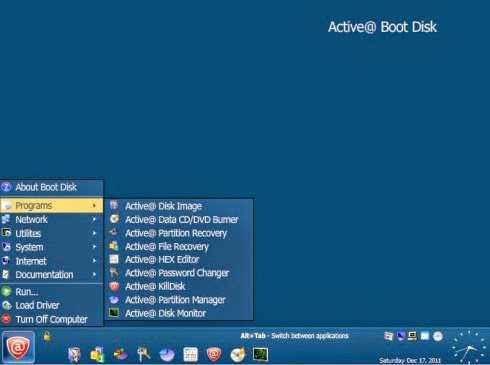Image resolution: width=490 pixels, height=365 pixels.
Task: Click the network monitor tray icon
Action: pyautogui.click(x=401, y=336)
